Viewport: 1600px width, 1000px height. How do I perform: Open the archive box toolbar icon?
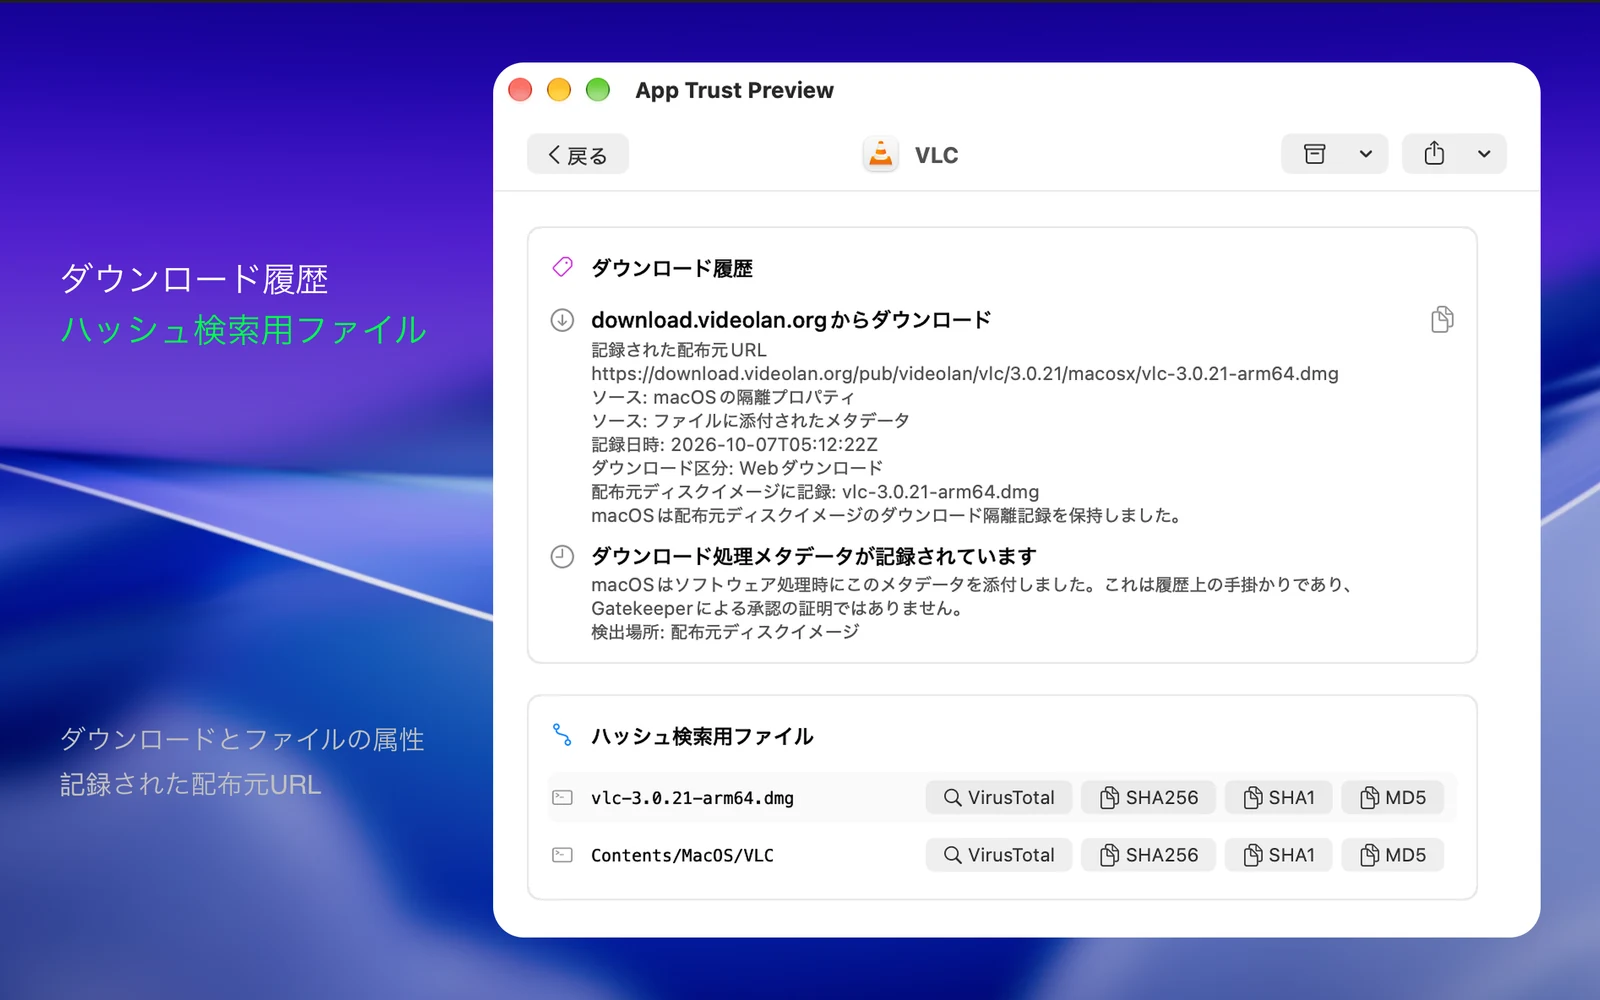click(1314, 154)
